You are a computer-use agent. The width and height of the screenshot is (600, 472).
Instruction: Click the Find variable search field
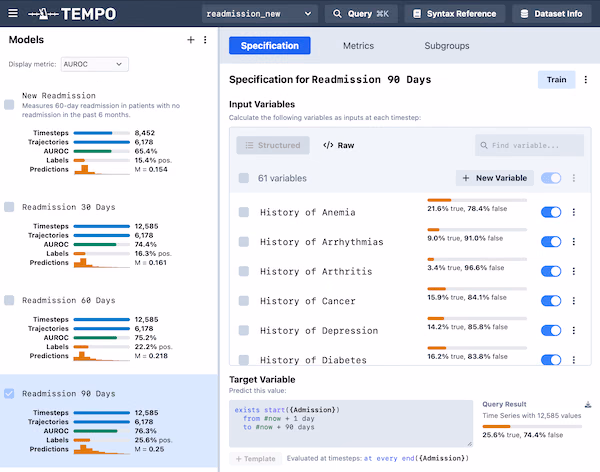[x=529, y=145]
